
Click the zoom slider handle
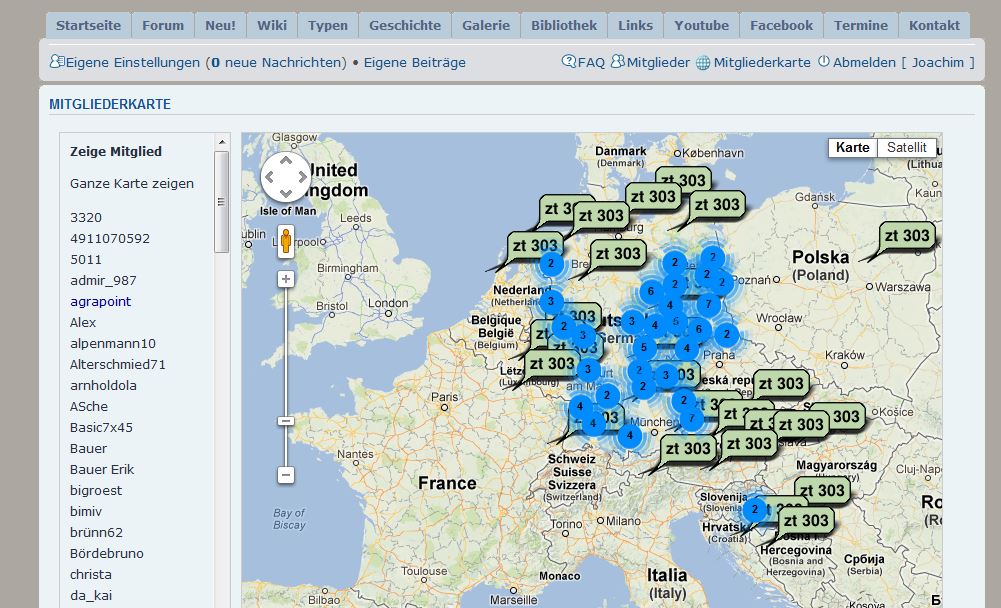286,421
